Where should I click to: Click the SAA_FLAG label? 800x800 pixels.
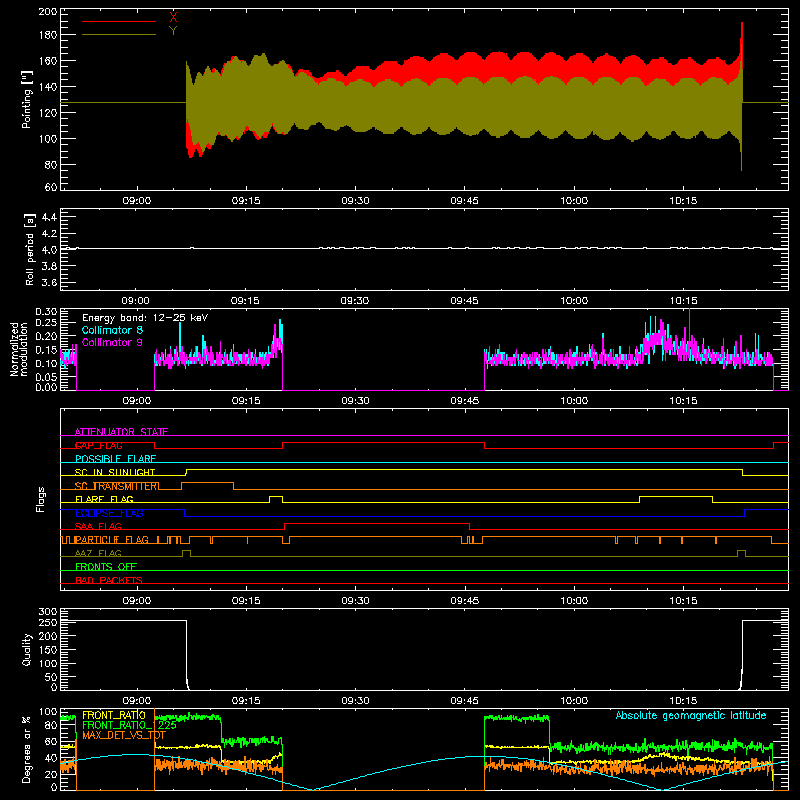[98, 527]
